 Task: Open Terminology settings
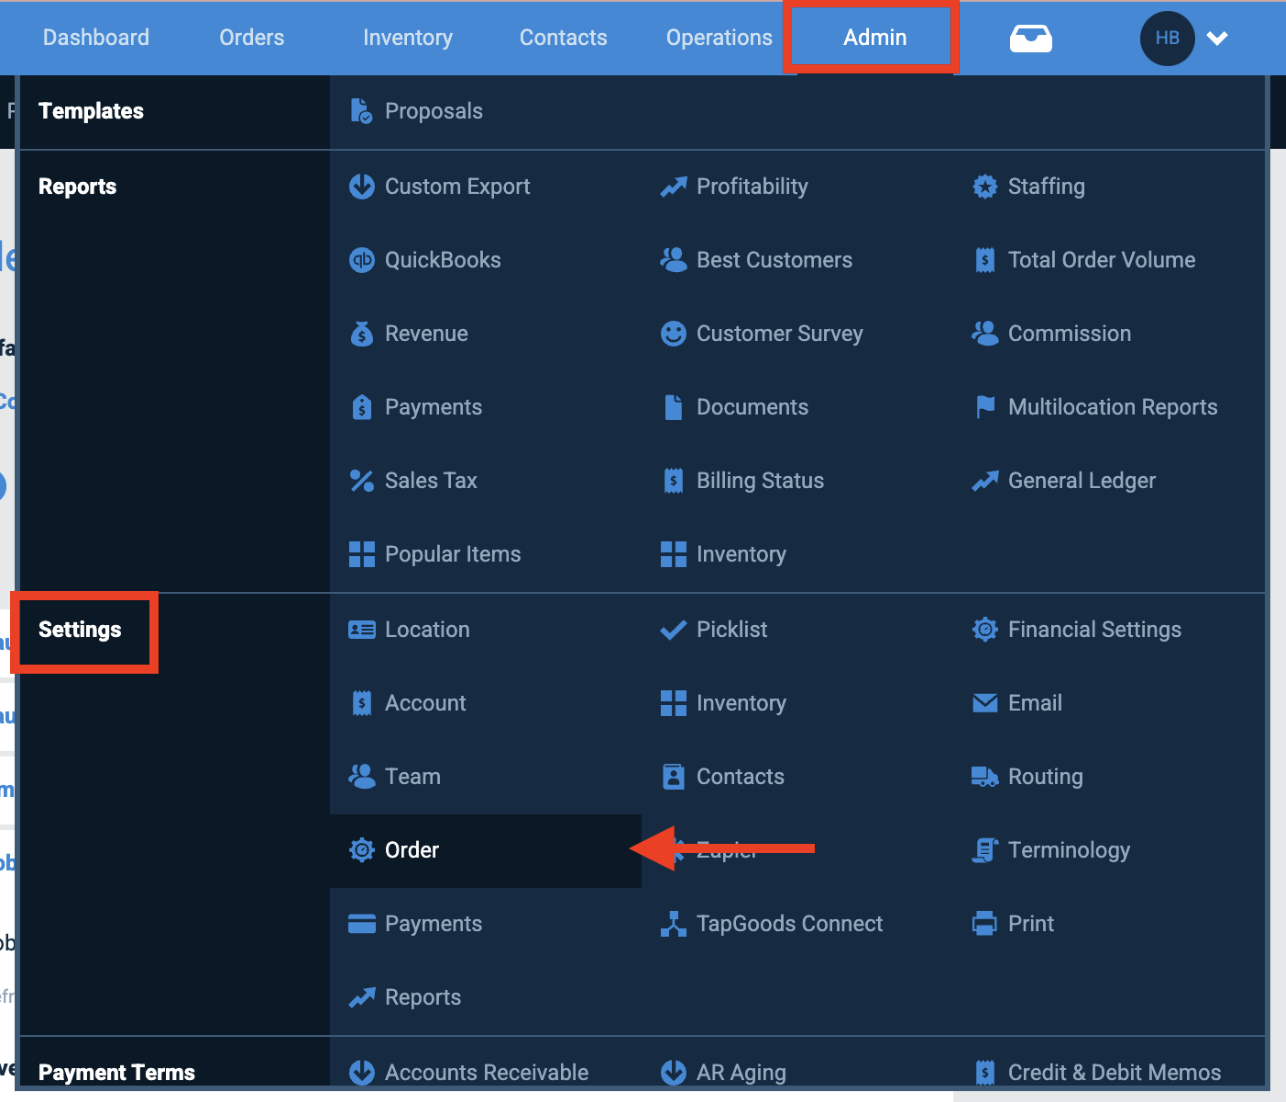[x=1069, y=850]
